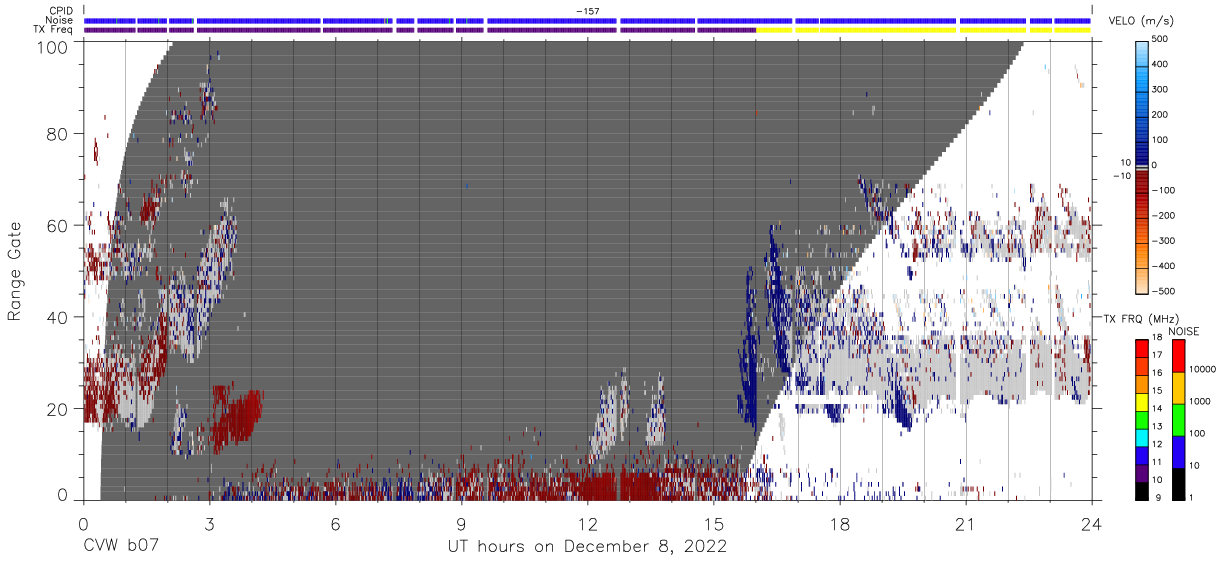This screenshot has height=567, width=1228.
Task: Click the yellow segment of TX Freq bar
Action: [923, 30]
